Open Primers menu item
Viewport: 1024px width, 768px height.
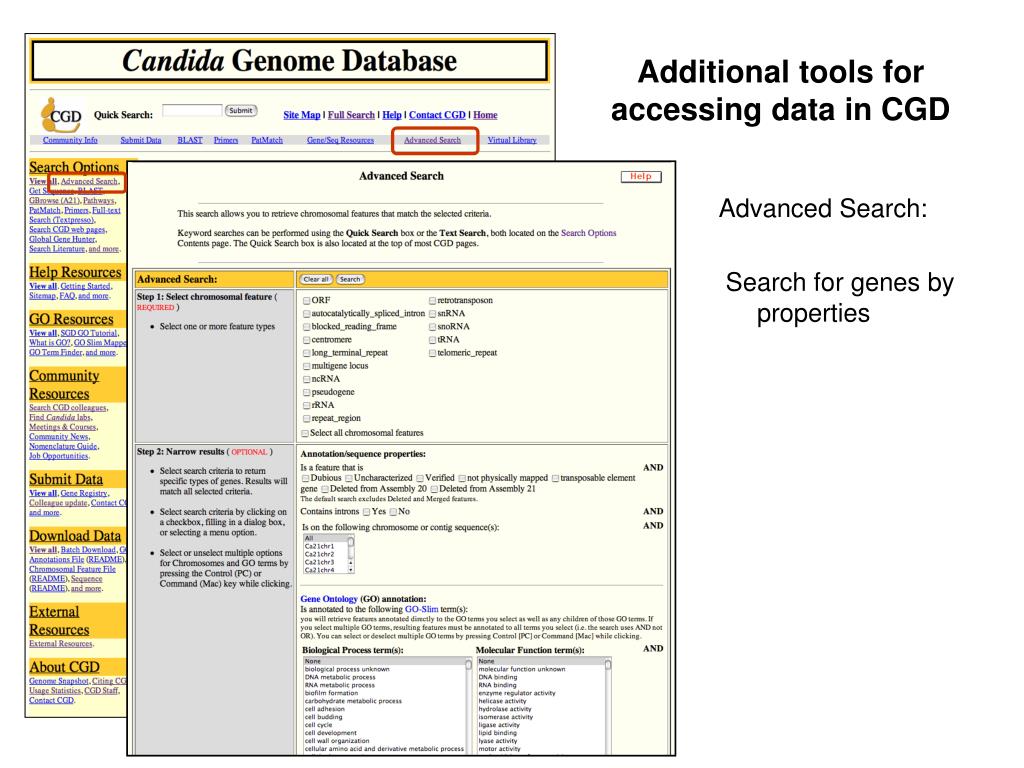click(x=226, y=140)
